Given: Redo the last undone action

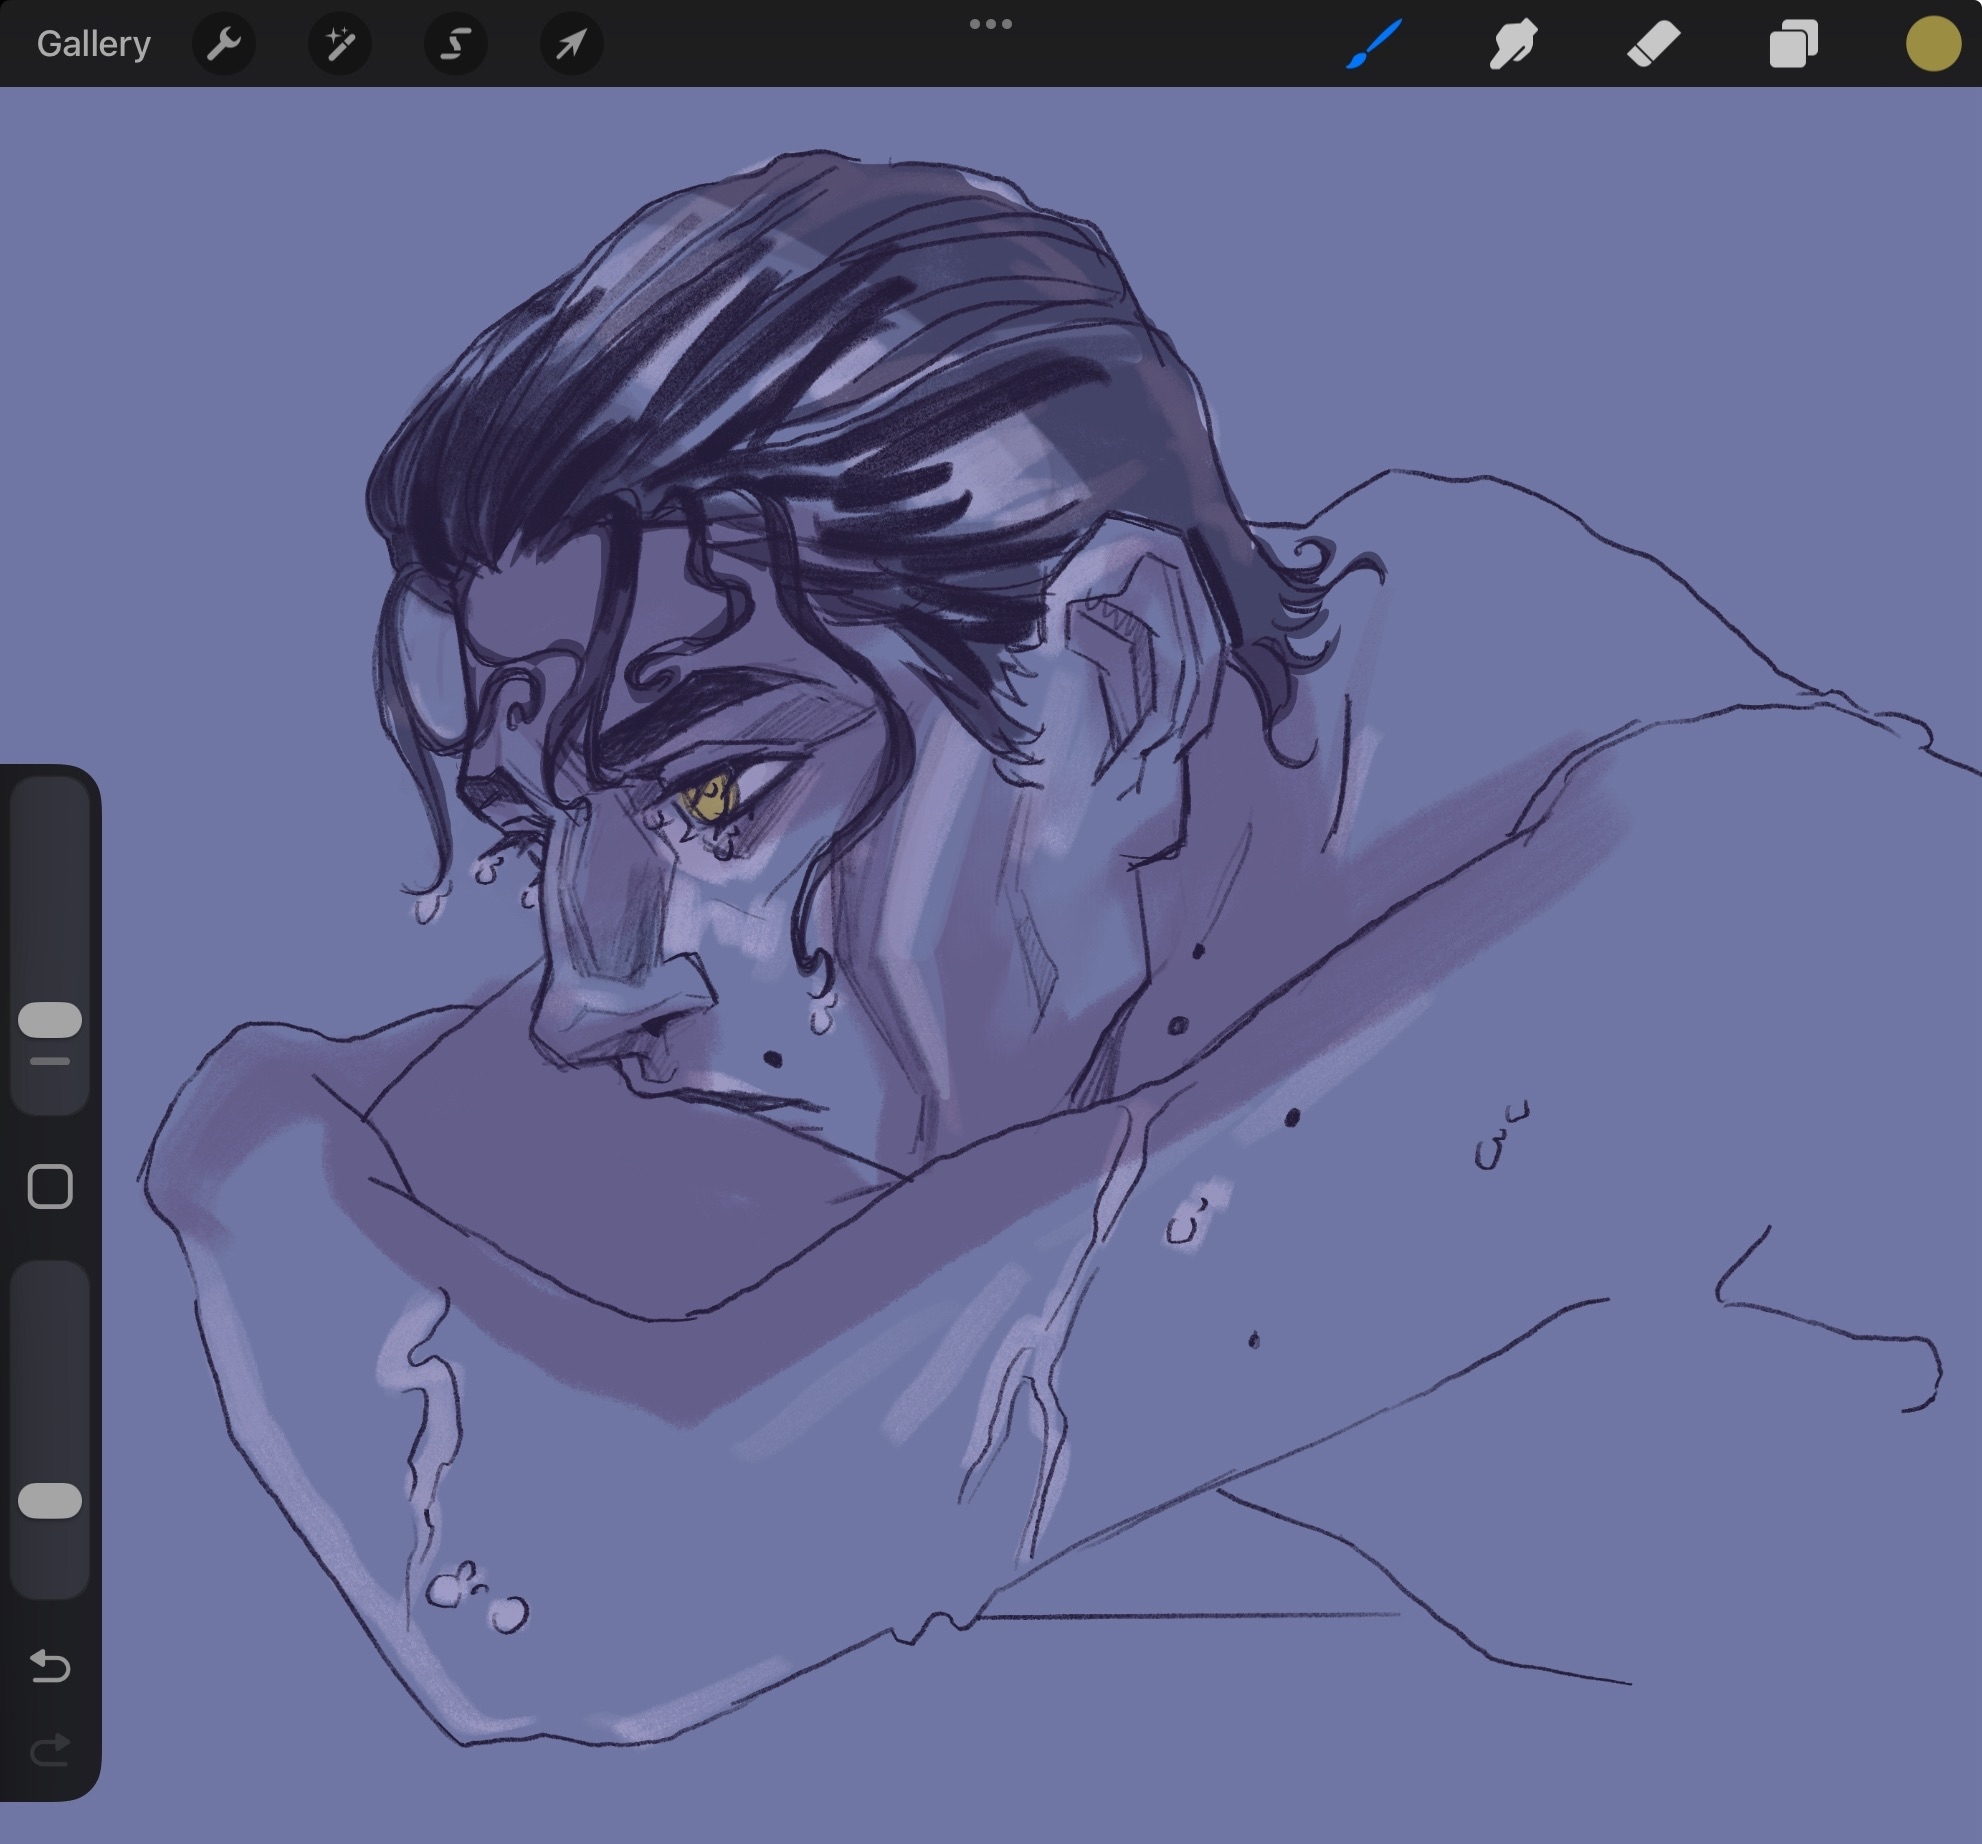Looking at the screenshot, I should [50, 1750].
